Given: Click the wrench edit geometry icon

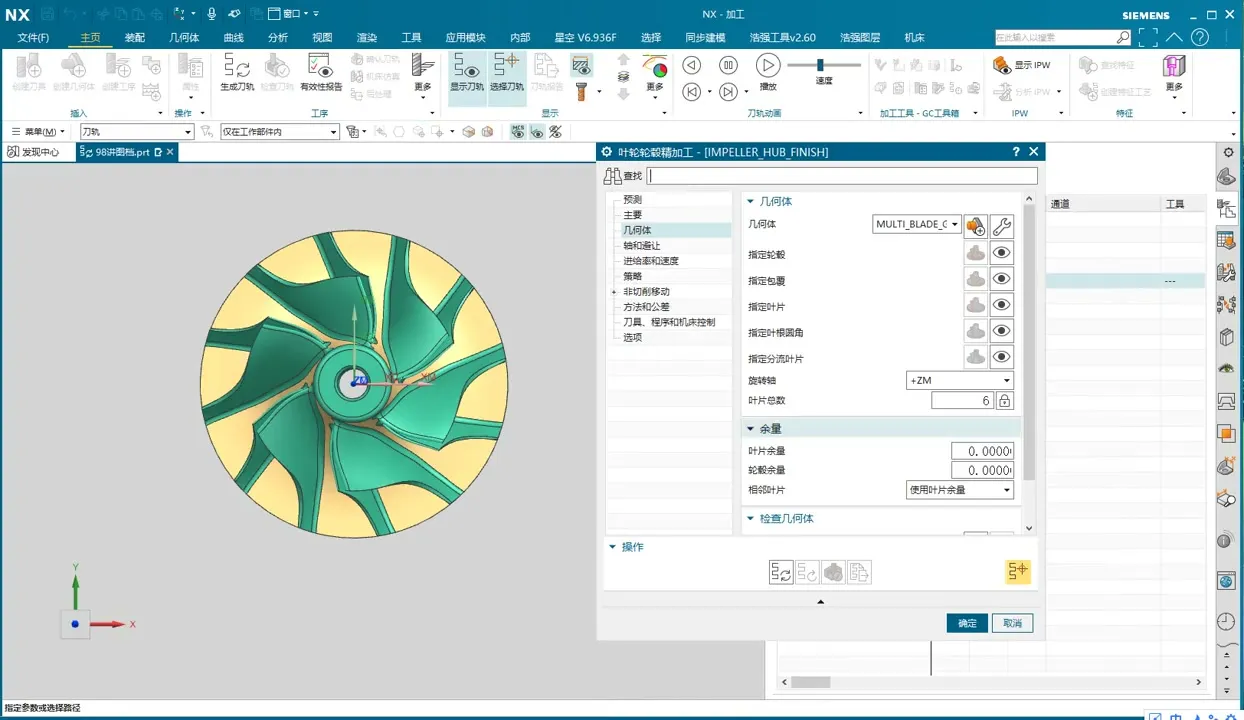Looking at the screenshot, I should [1001, 226].
